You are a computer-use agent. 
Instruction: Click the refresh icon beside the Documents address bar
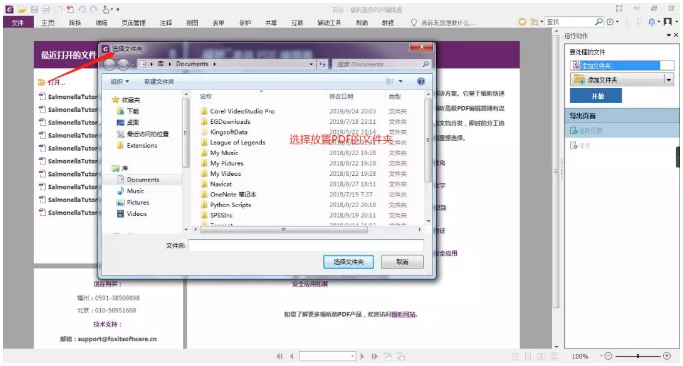pyautogui.click(x=323, y=64)
